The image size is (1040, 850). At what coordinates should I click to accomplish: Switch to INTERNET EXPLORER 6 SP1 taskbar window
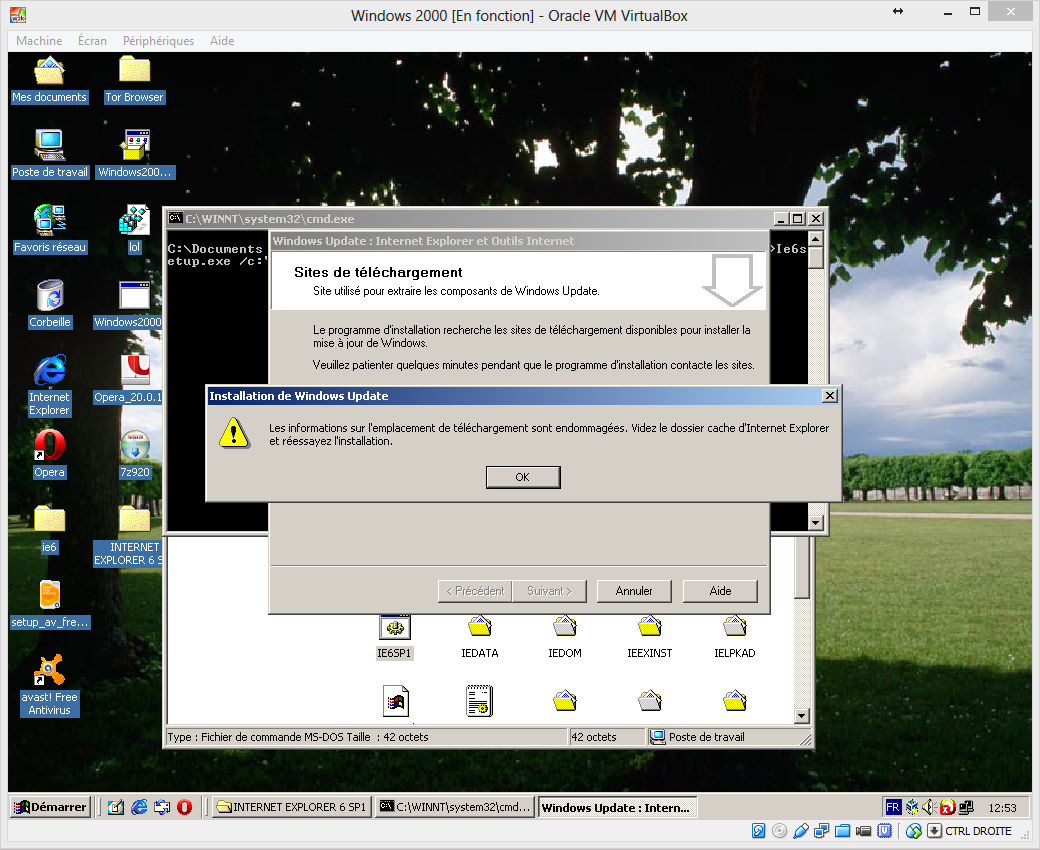click(291, 807)
